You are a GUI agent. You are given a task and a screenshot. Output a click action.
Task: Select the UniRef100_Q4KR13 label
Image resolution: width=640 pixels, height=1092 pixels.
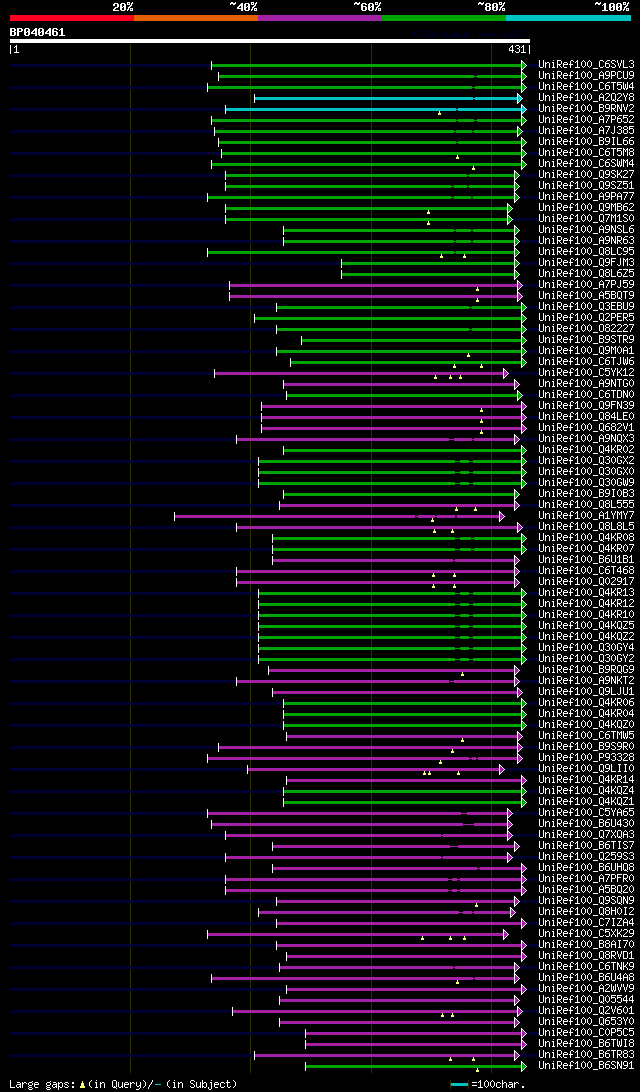click(586, 593)
